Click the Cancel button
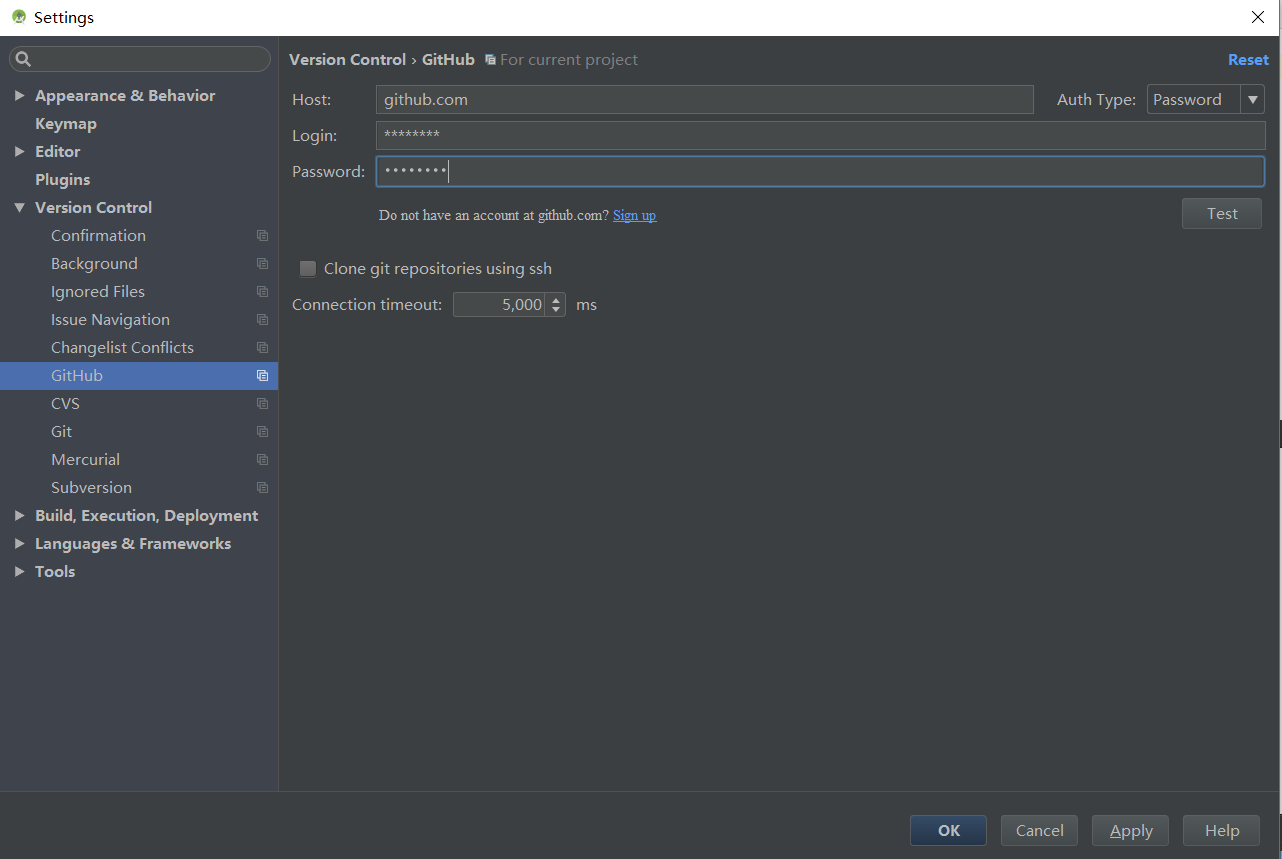The image size is (1282, 859). coord(1039,830)
